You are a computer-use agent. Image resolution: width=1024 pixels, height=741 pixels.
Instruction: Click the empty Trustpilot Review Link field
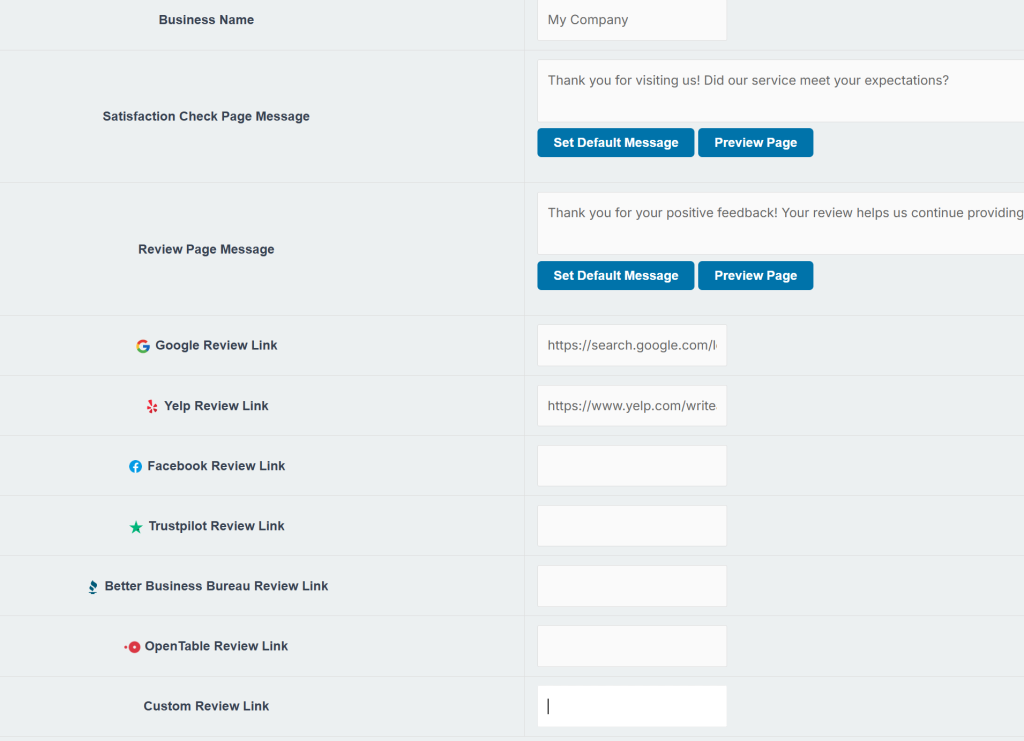tap(631, 526)
